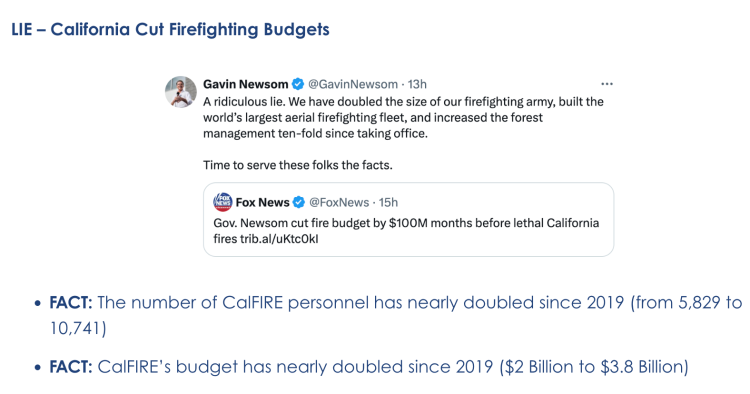The width and height of the screenshot is (750, 394).
Task: Click the verified badge next to Fox News
Action: 299,202
